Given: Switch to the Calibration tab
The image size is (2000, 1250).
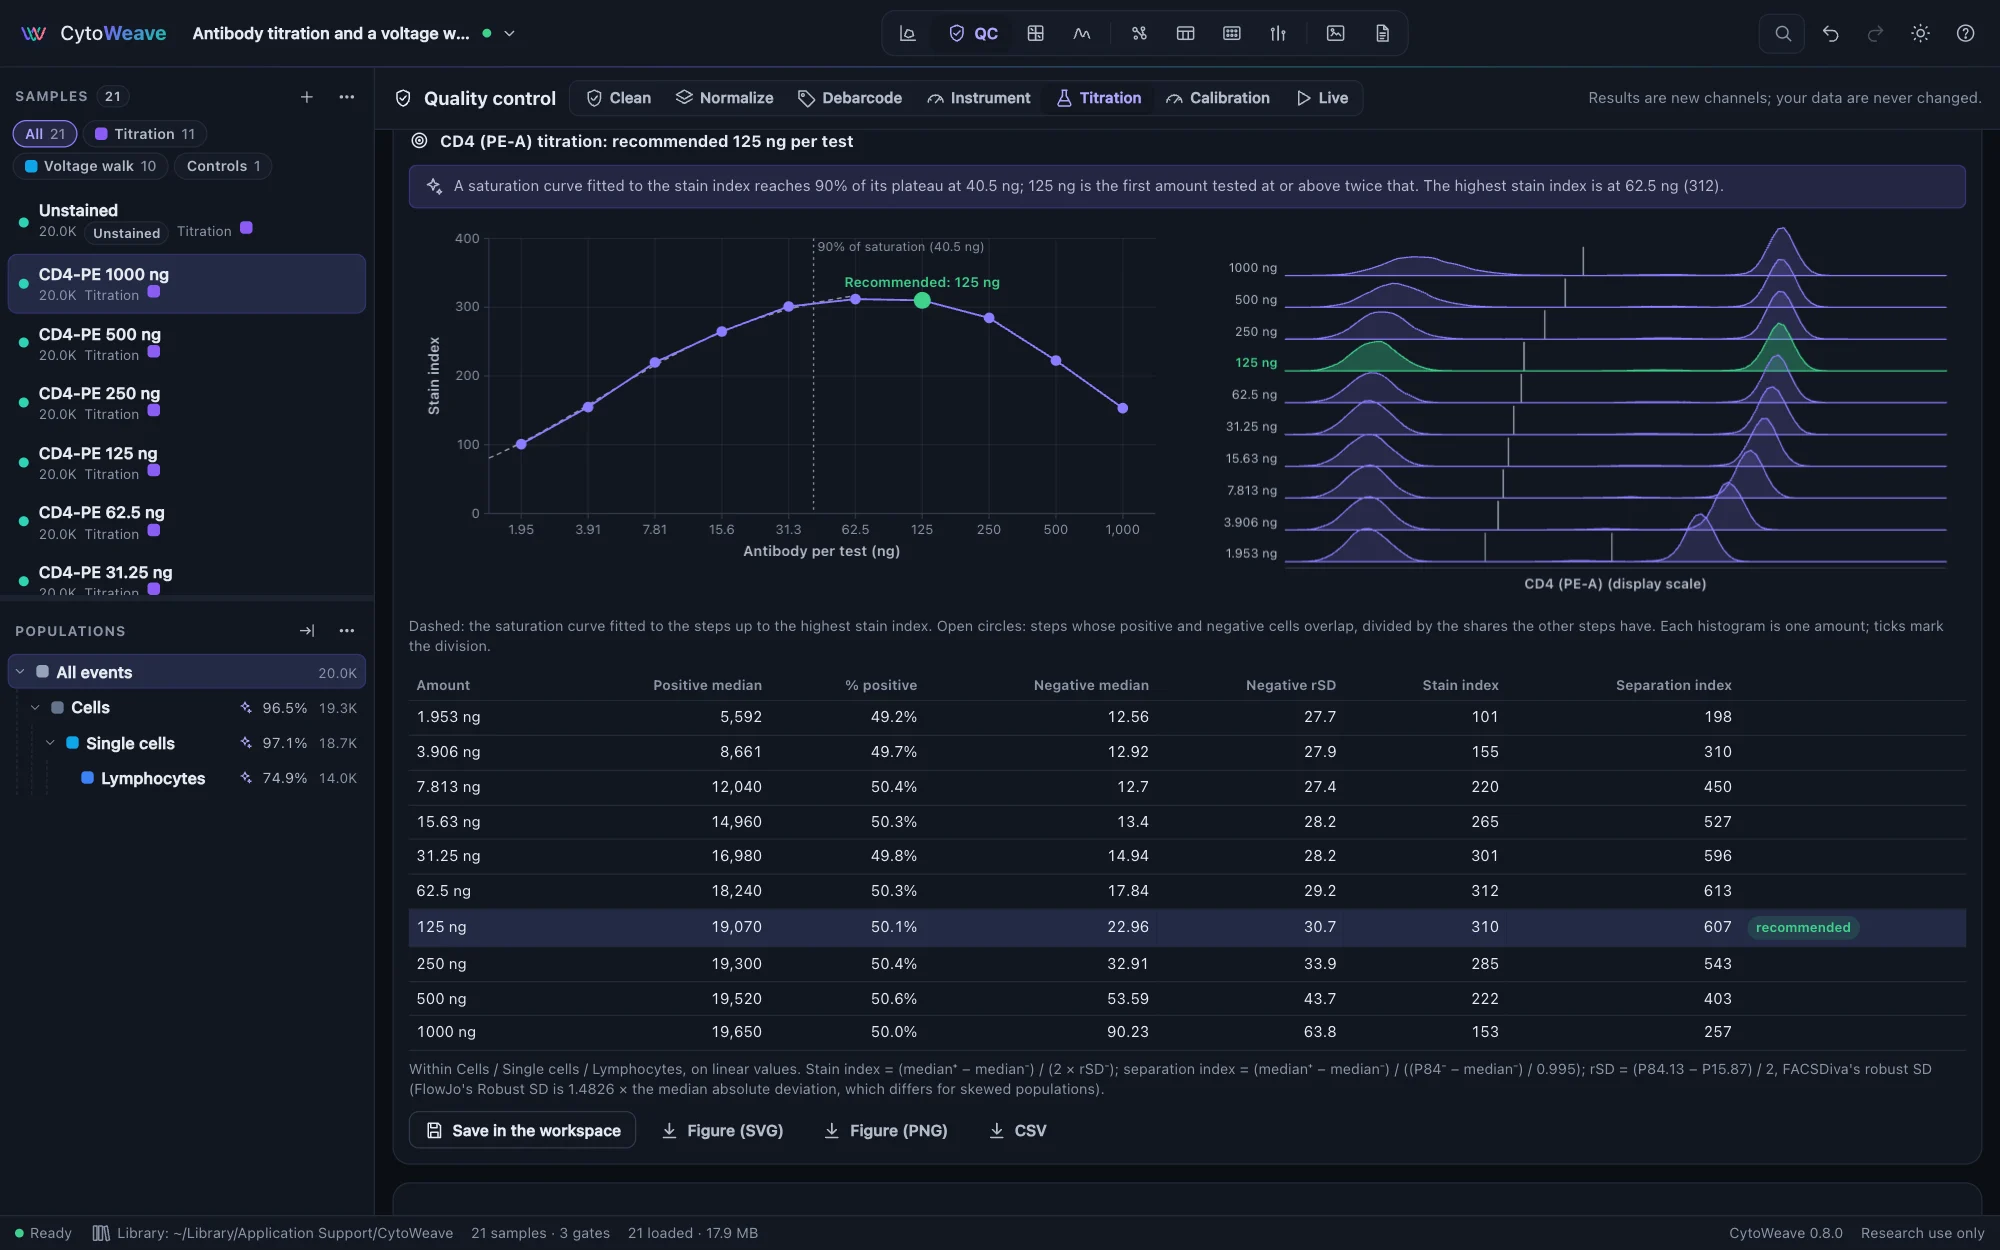Looking at the screenshot, I should coord(1218,98).
